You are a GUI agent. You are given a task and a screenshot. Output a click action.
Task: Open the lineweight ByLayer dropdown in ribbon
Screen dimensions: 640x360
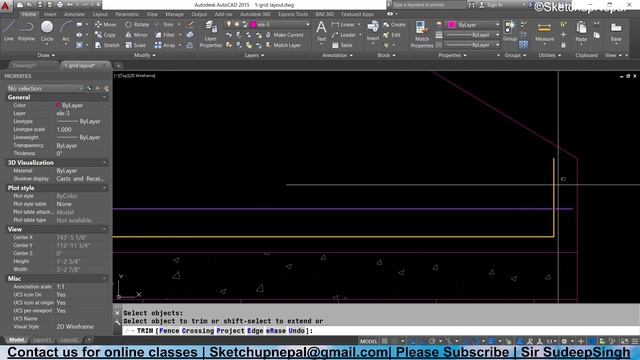pos(473,35)
